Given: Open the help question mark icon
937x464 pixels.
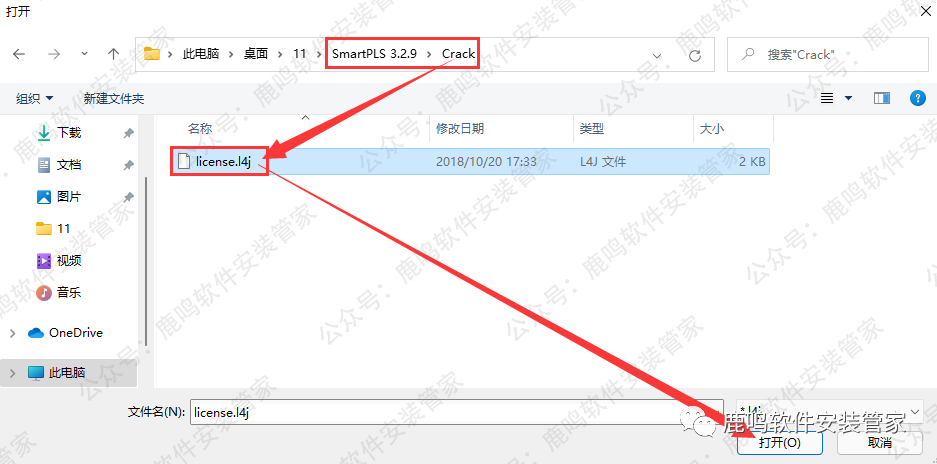Looking at the screenshot, I should [917, 98].
